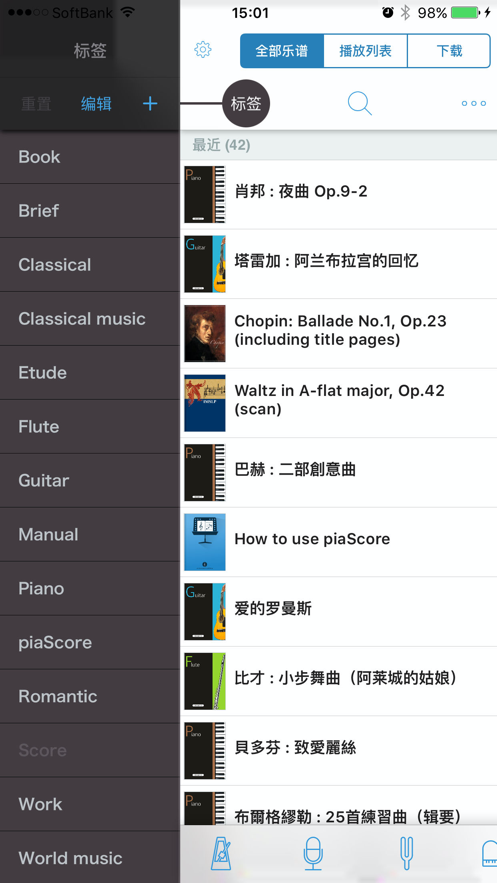Tap the microphone recorder icon

coord(313,854)
